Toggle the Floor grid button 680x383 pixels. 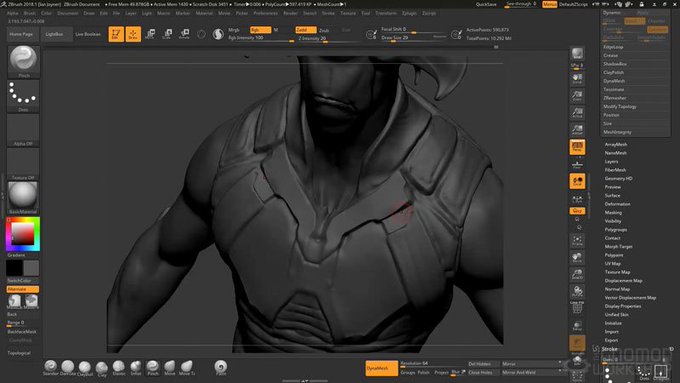tap(577, 164)
